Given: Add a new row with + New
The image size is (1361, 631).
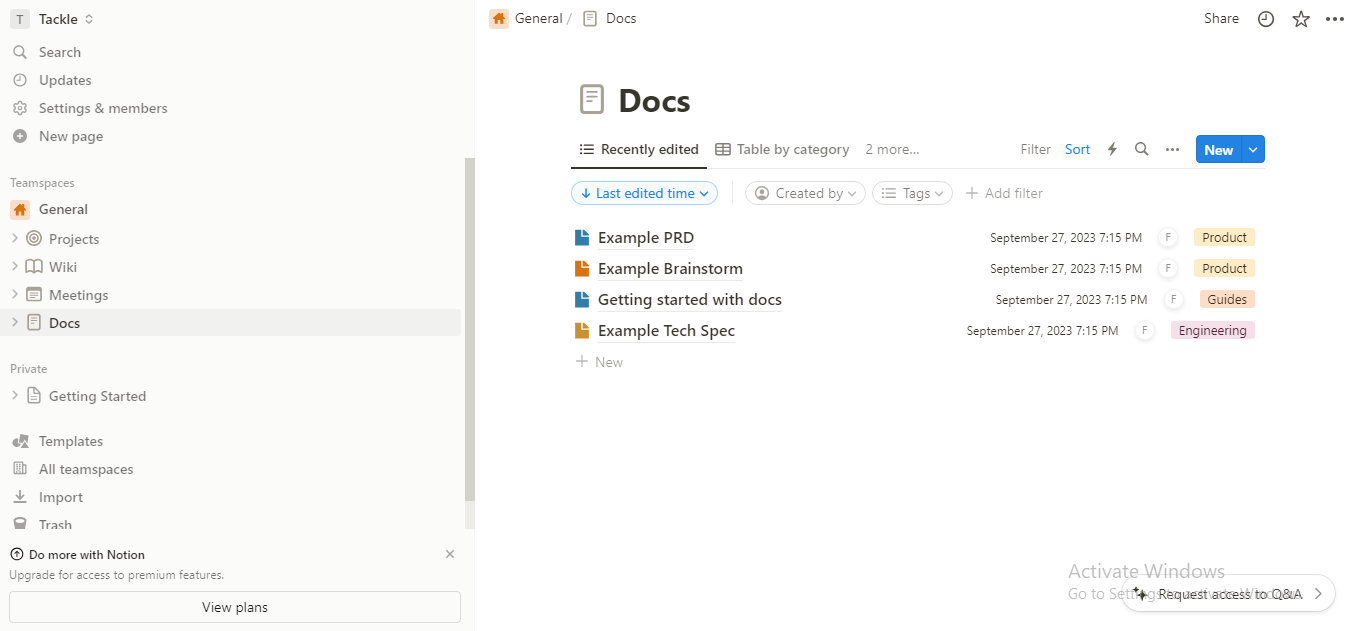Looking at the screenshot, I should point(599,362).
